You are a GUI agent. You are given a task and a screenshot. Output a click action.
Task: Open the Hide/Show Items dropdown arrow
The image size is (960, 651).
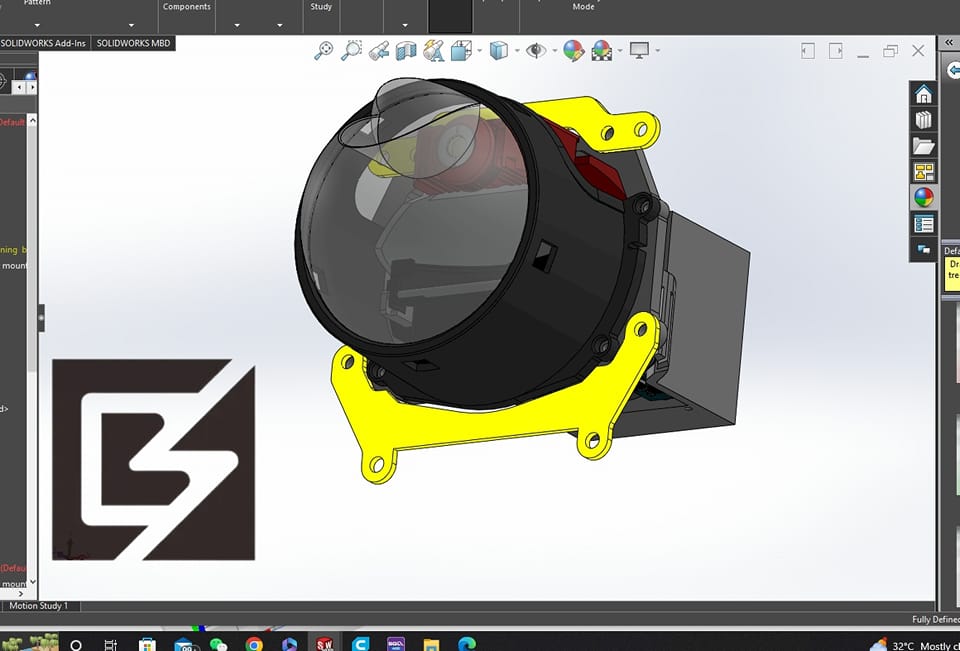coord(554,50)
